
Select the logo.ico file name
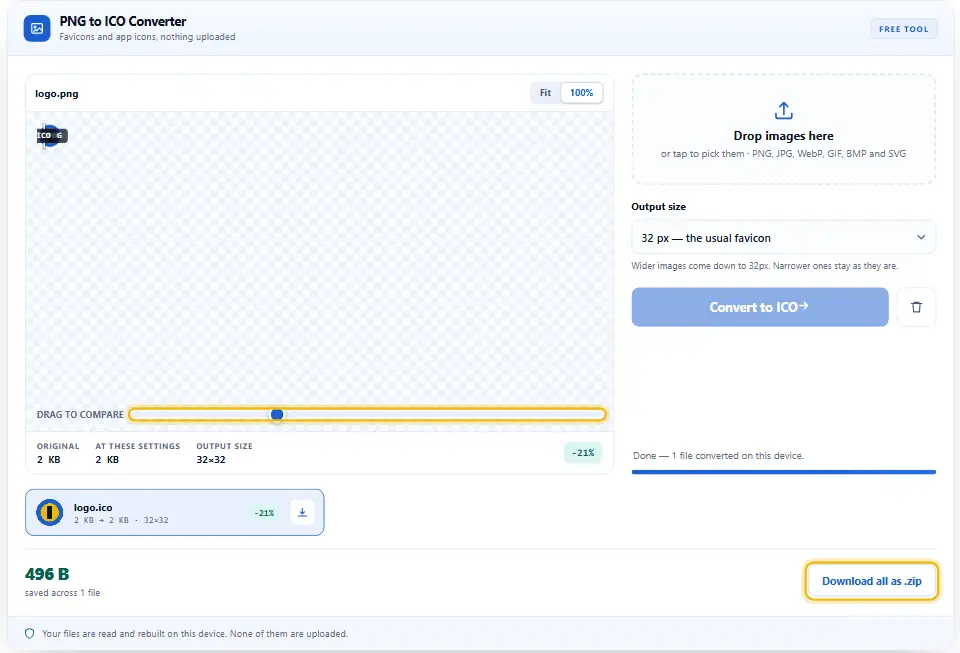93,507
